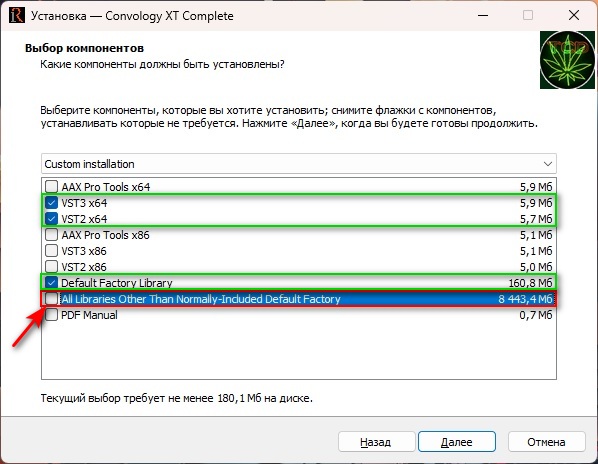Viewport: 598px width, 464px height.
Task: Uncheck Default Factory Library
Action: [x=51, y=283]
